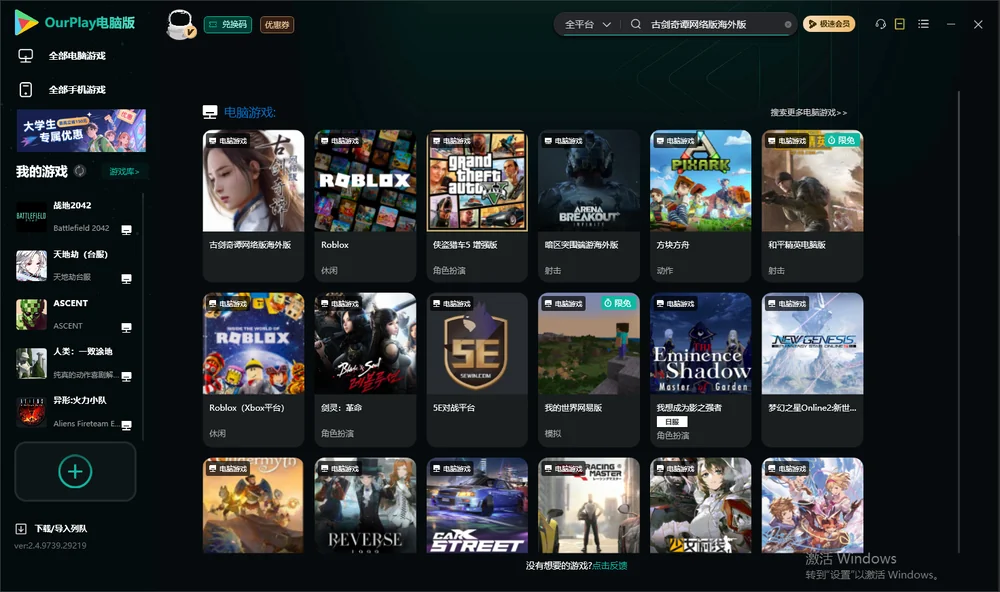Select the PixARK 方块方舟 card
Screen dimensions: 1000x592
pyautogui.click(x=701, y=205)
